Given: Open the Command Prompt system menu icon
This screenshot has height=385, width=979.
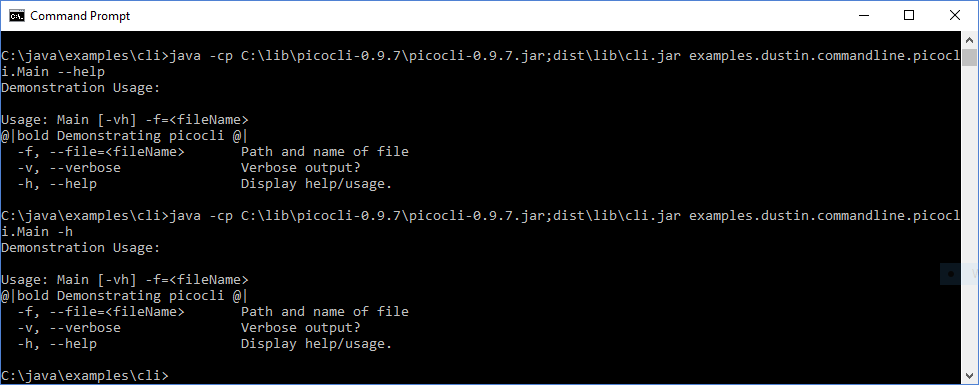Looking at the screenshot, I should (17, 16).
